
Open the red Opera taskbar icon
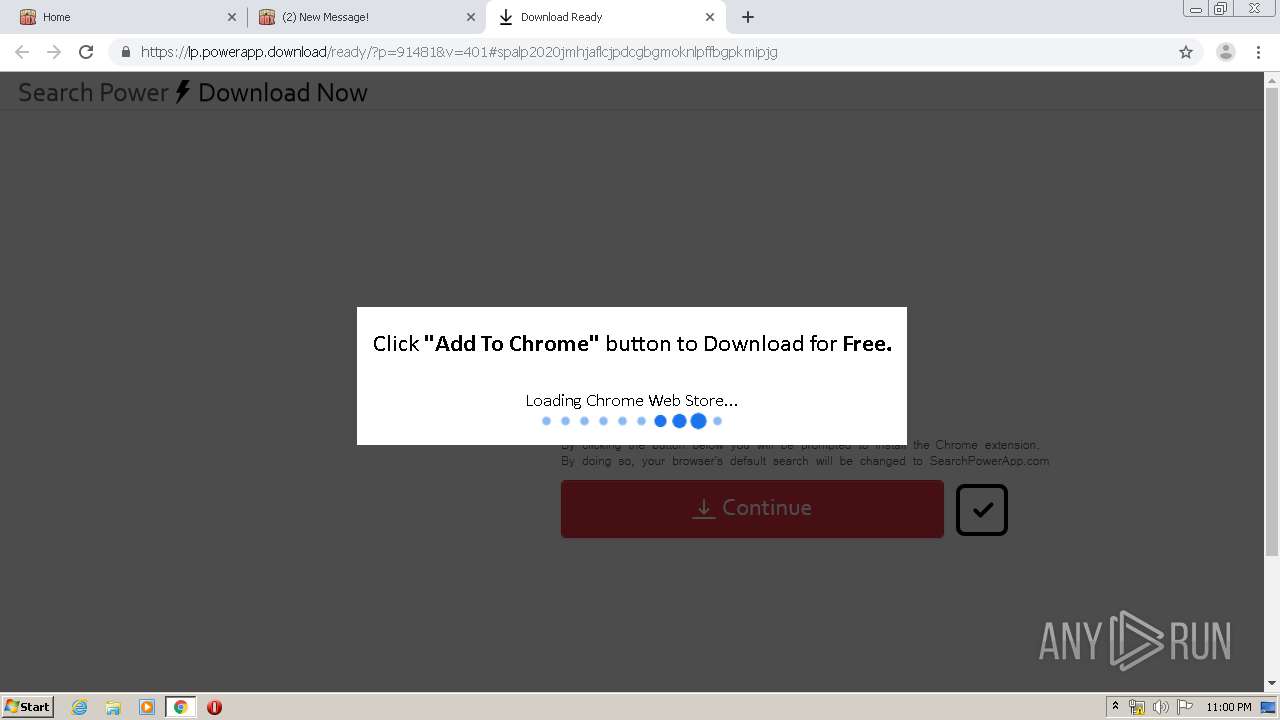tap(214, 707)
